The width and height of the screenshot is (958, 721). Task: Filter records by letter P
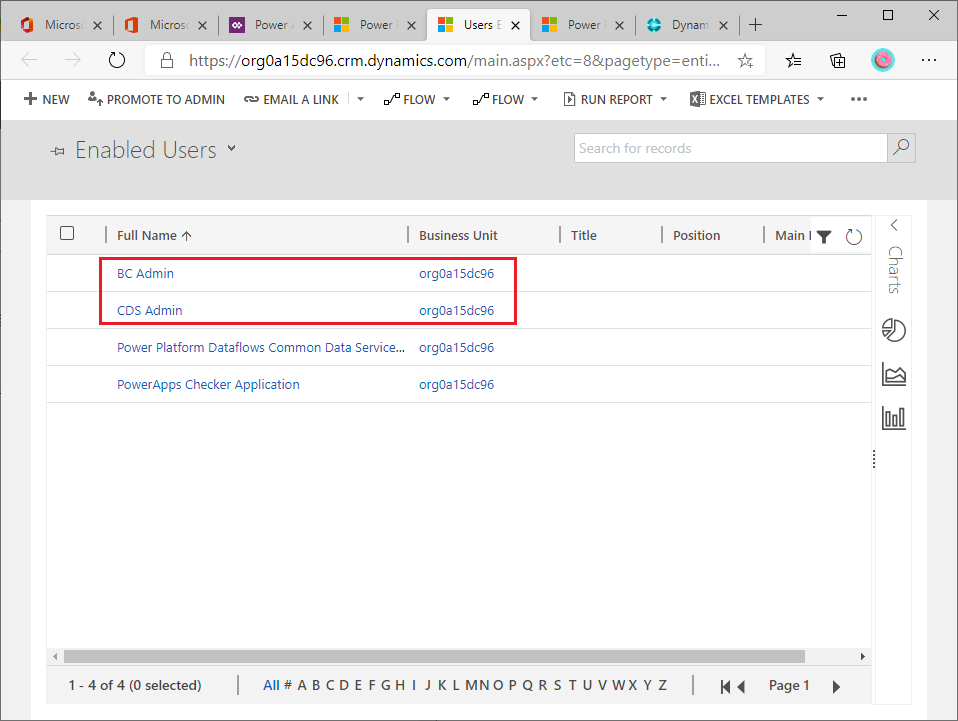pyautogui.click(x=513, y=685)
